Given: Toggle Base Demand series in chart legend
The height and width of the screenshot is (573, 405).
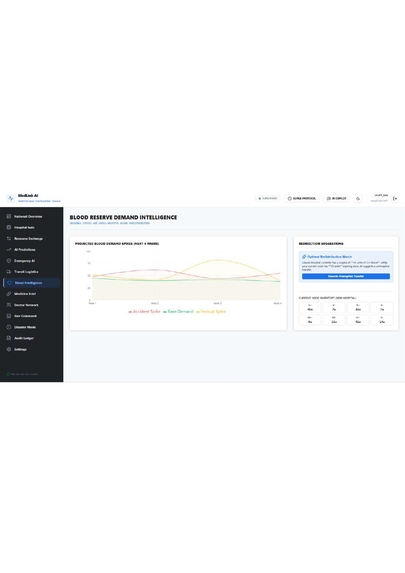Looking at the screenshot, I should pos(178,312).
